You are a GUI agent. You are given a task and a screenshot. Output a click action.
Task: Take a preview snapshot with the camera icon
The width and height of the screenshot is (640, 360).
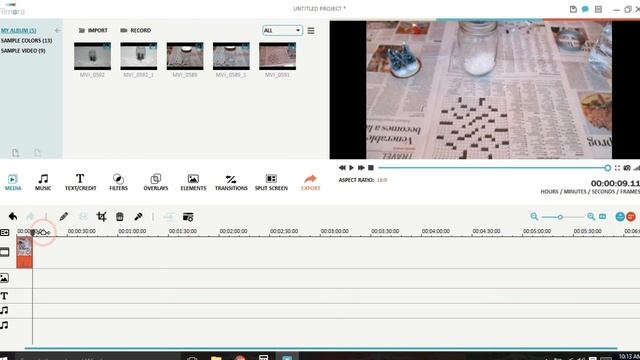coord(627,168)
